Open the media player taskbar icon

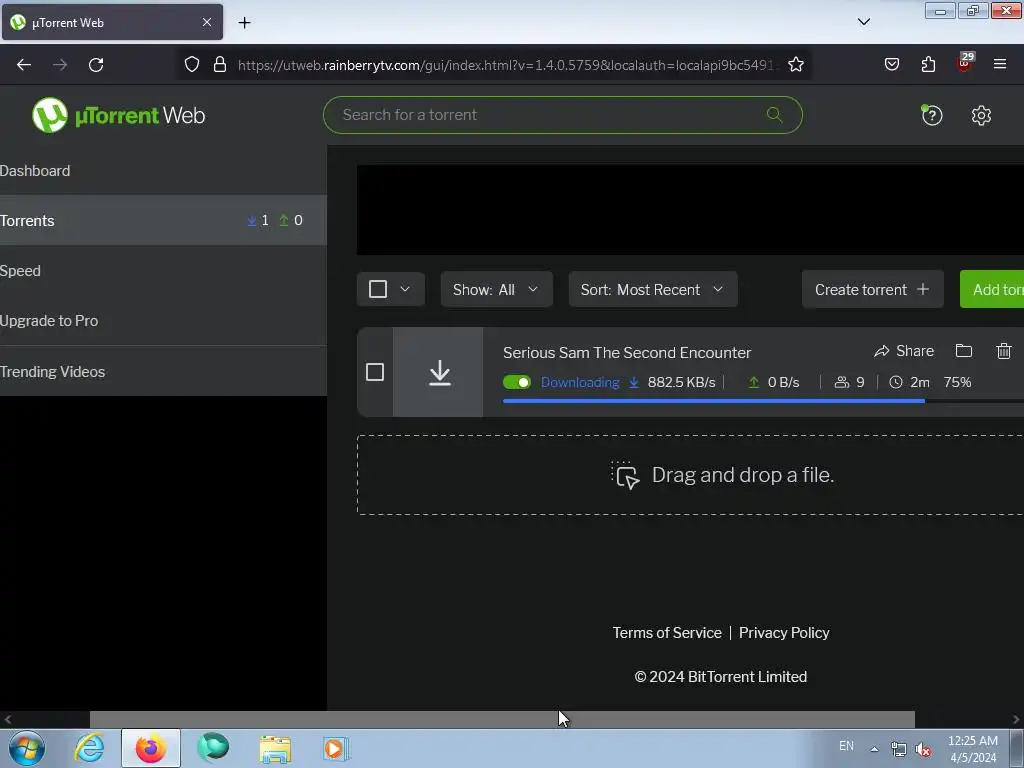coord(336,749)
